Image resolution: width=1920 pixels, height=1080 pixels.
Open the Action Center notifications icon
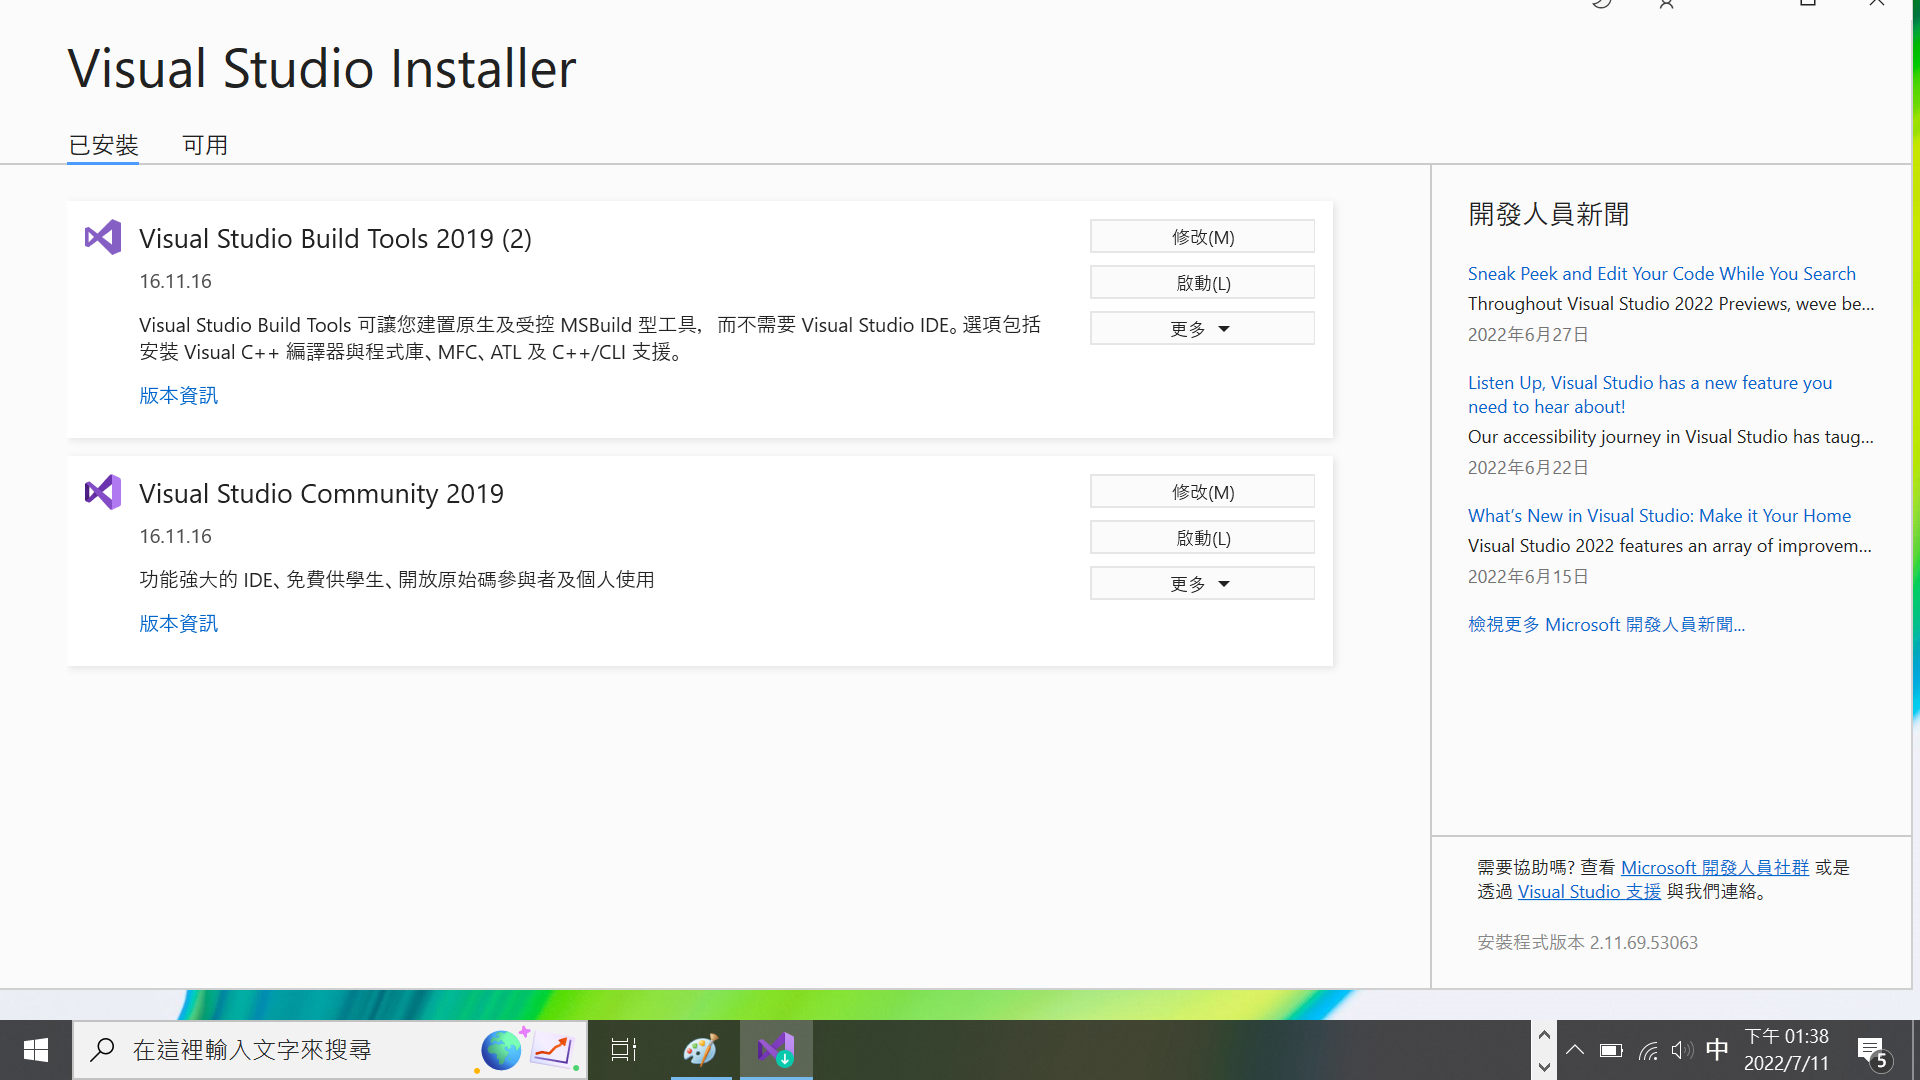click(x=1873, y=1052)
